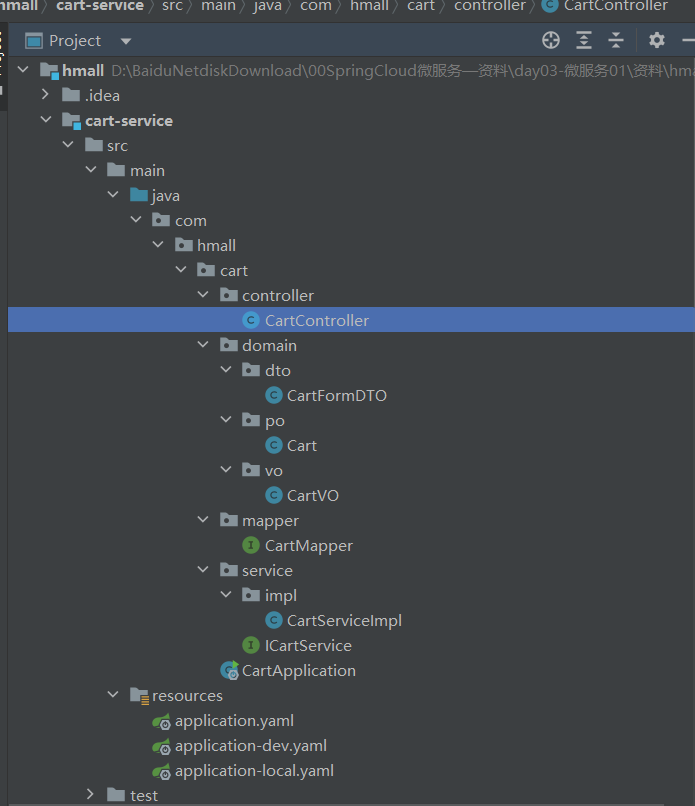Click the Project view window icon

(x=34, y=41)
